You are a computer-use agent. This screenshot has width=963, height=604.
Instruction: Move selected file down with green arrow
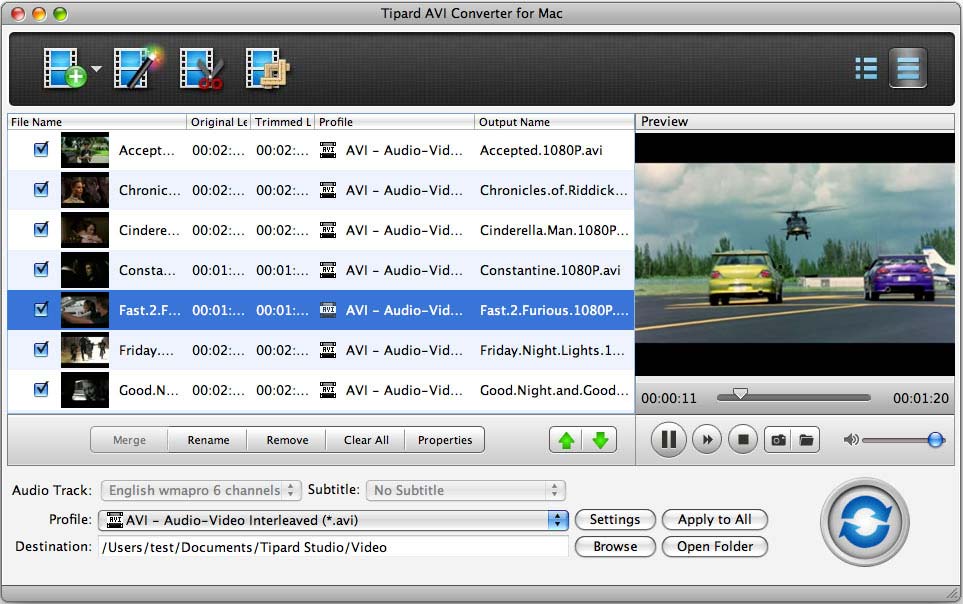point(600,440)
